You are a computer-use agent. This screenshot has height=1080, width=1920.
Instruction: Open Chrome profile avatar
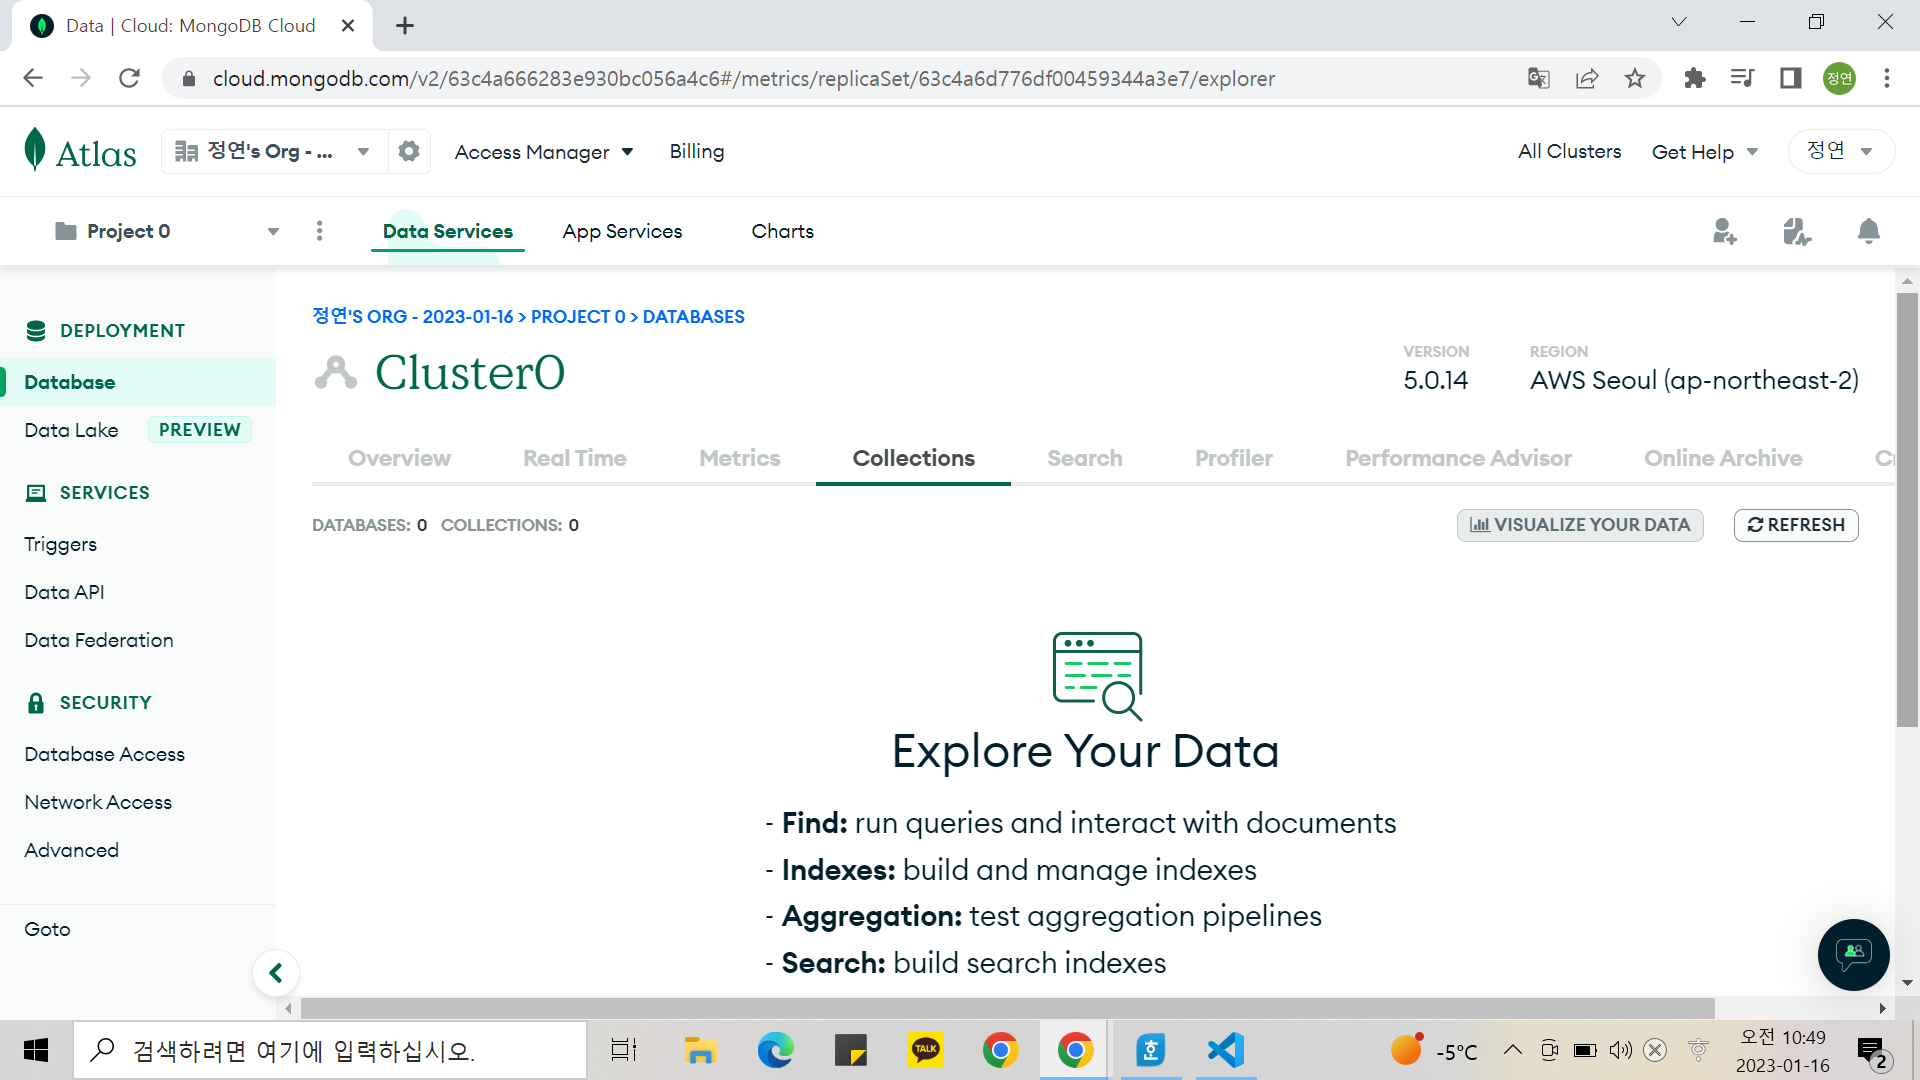[x=1839, y=78]
